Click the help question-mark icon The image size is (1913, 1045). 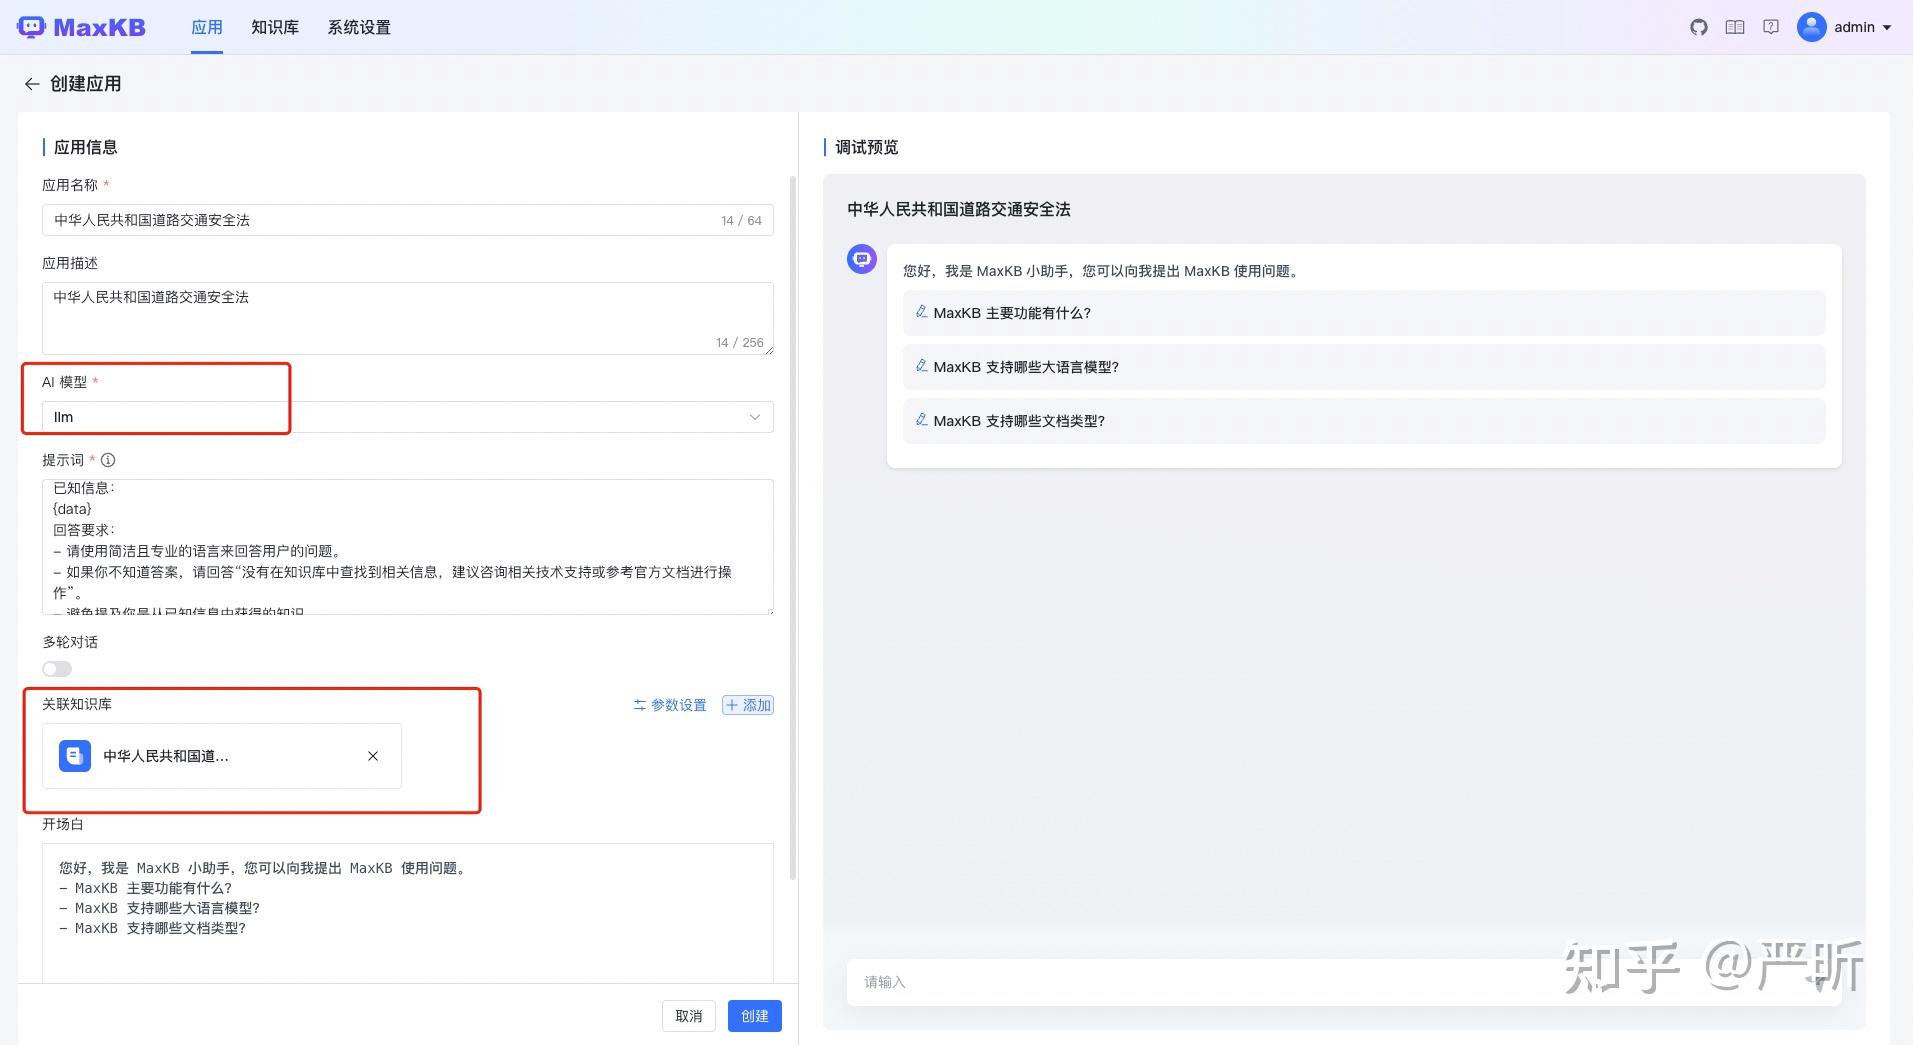[x=1771, y=27]
